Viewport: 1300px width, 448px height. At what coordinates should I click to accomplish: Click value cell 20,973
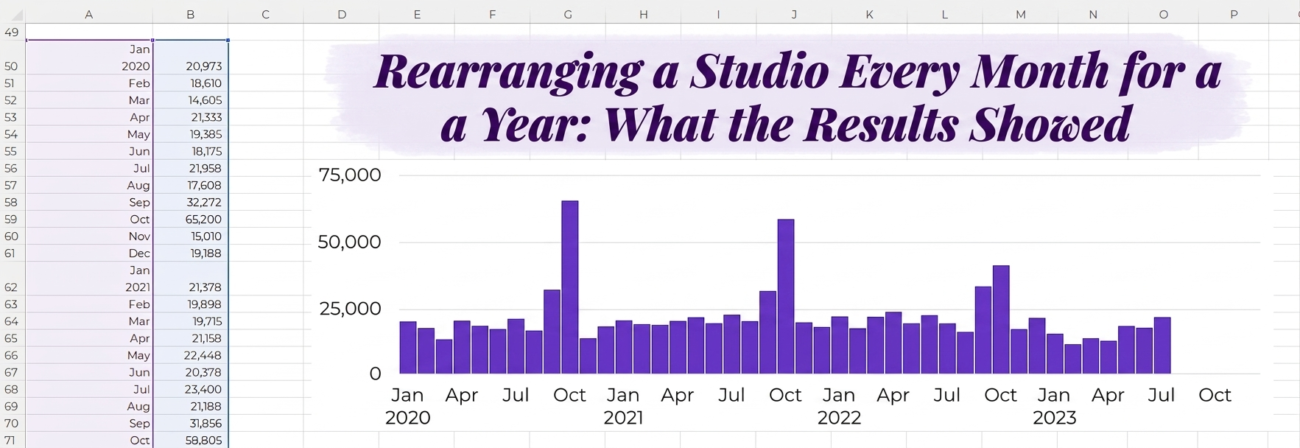pyautogui.click(x=190, y=57)
